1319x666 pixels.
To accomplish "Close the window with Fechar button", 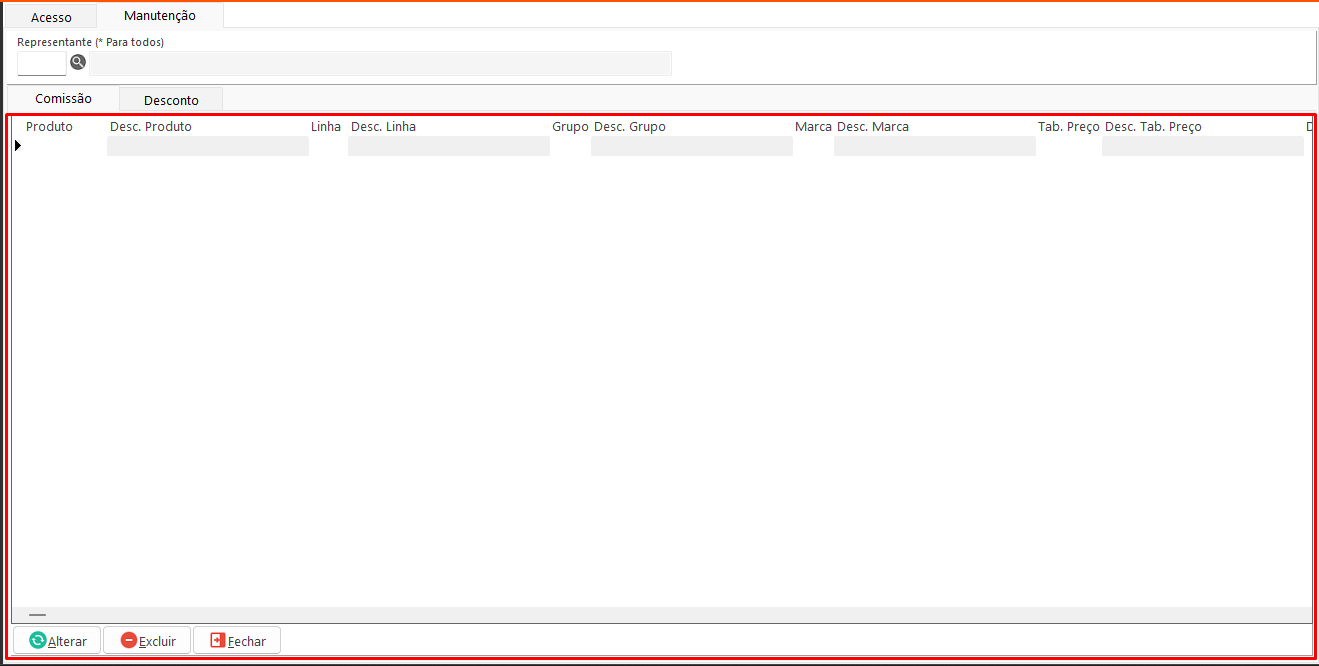I will coord(237,641).
